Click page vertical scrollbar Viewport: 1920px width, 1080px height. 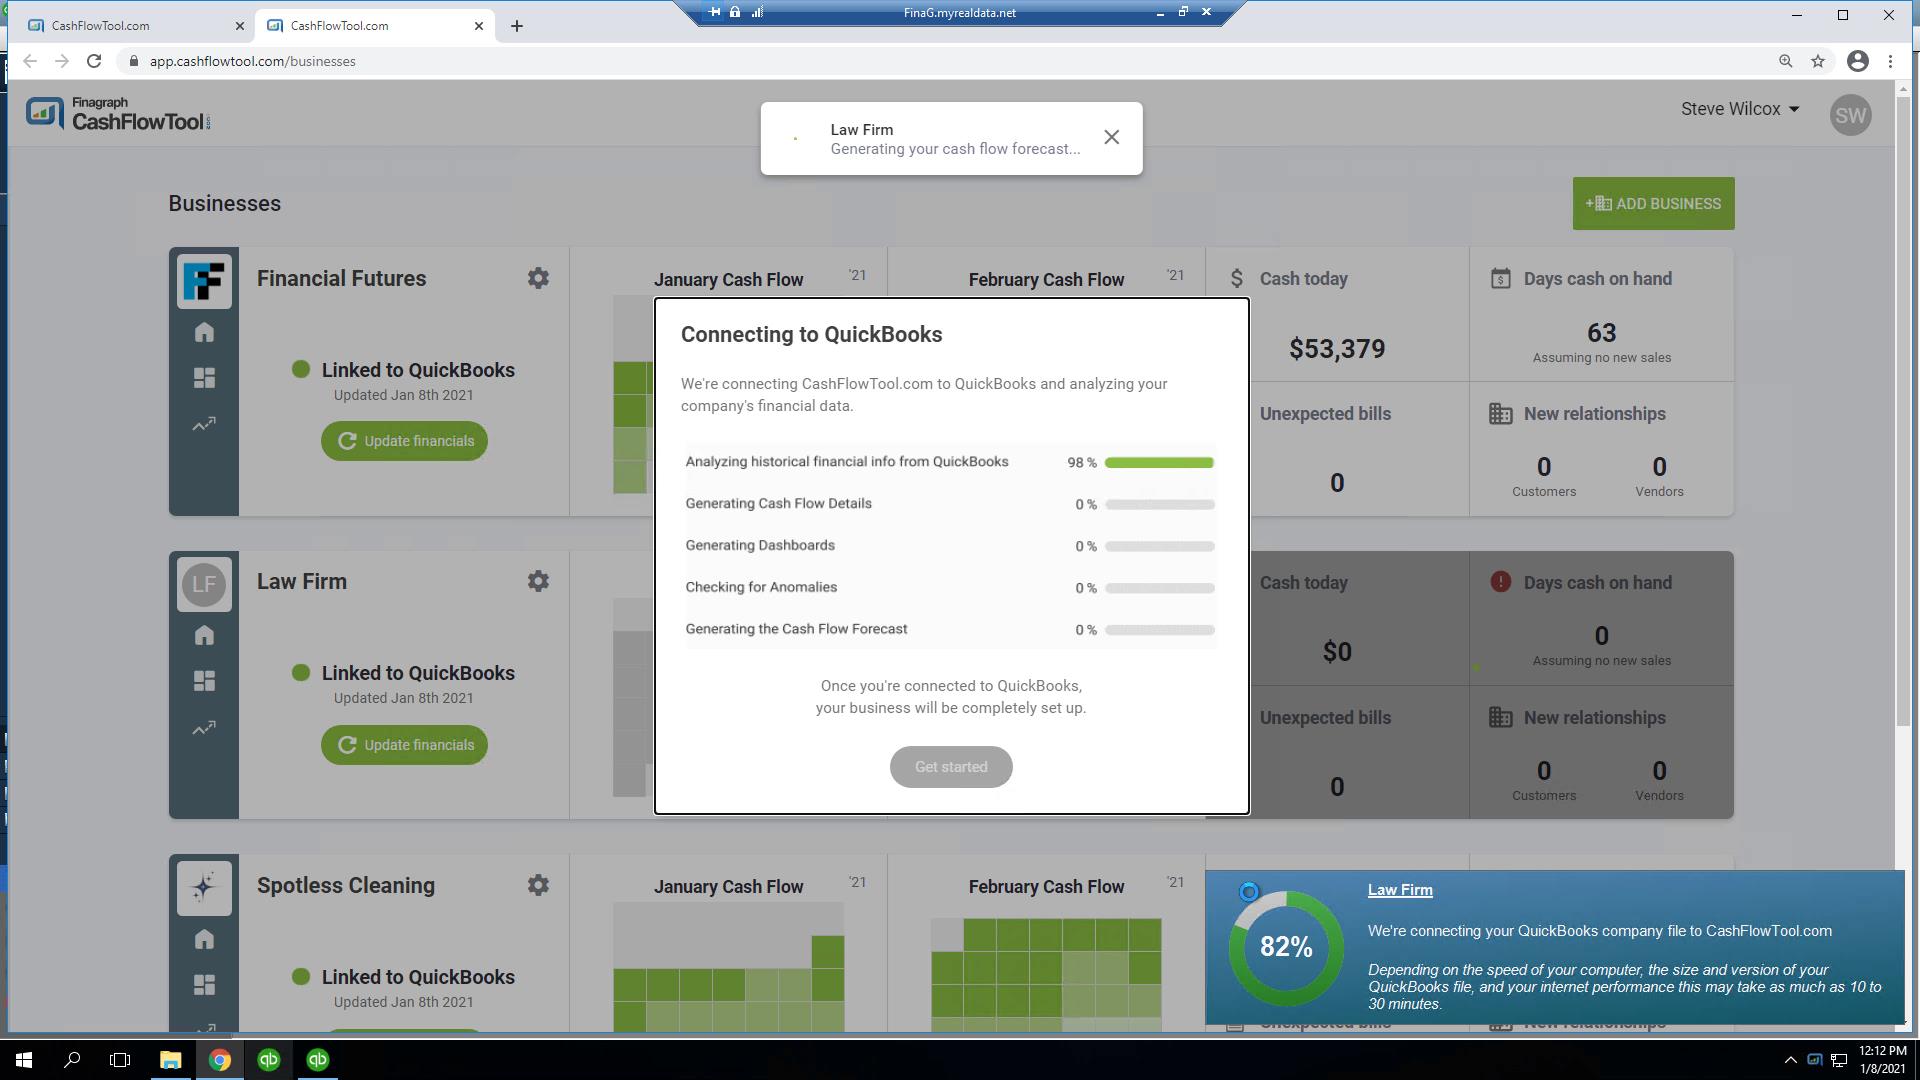(x=1903, y=410)
